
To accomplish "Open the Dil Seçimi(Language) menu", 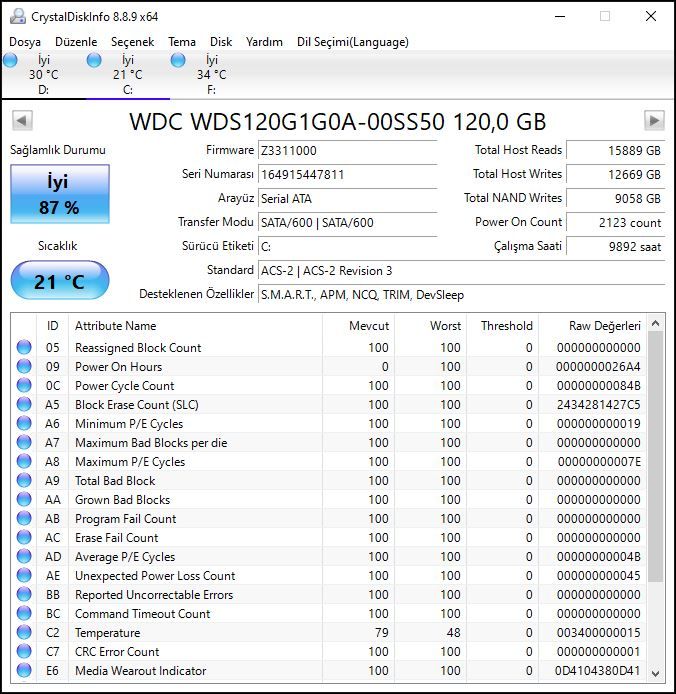I will click(x=353, y=42).
